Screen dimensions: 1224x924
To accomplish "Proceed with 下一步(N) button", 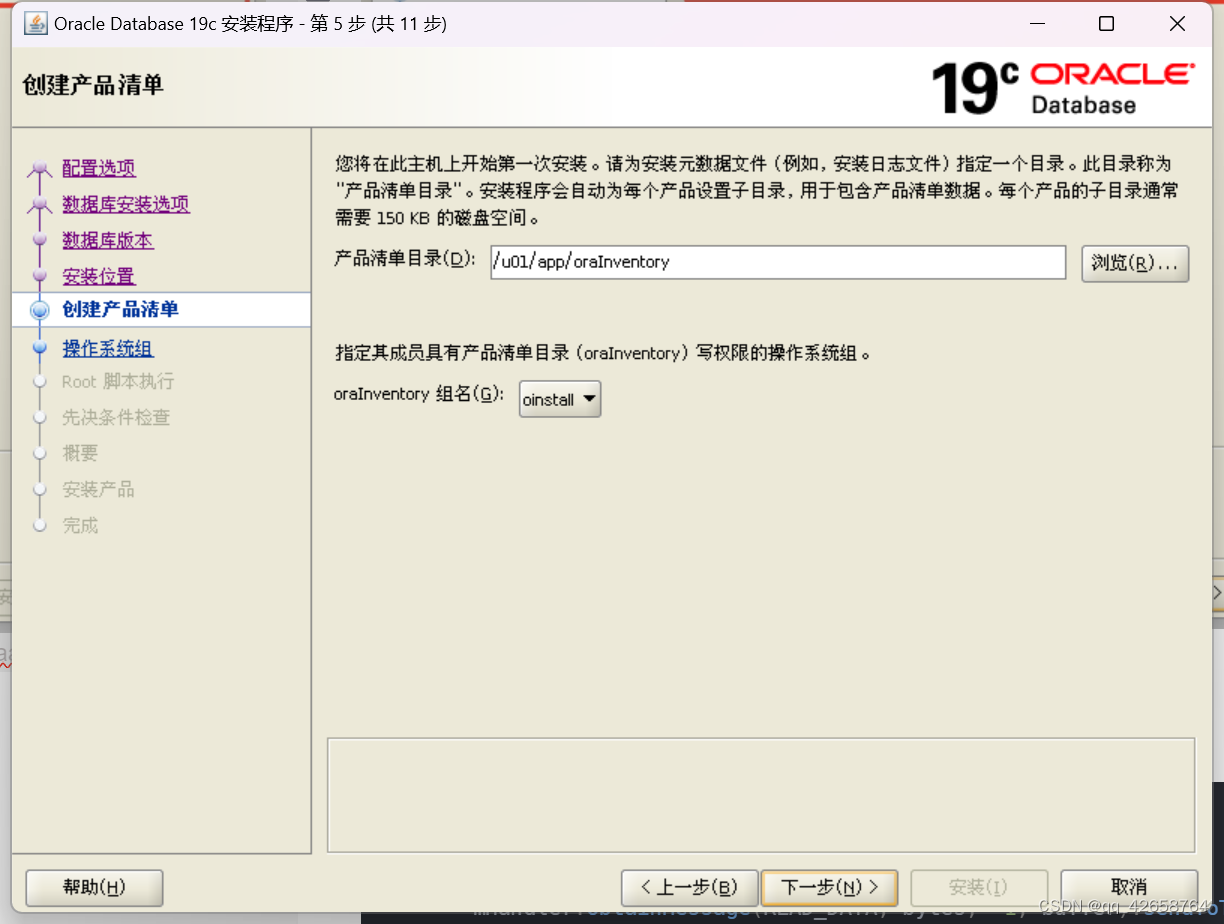I will 829,887.
